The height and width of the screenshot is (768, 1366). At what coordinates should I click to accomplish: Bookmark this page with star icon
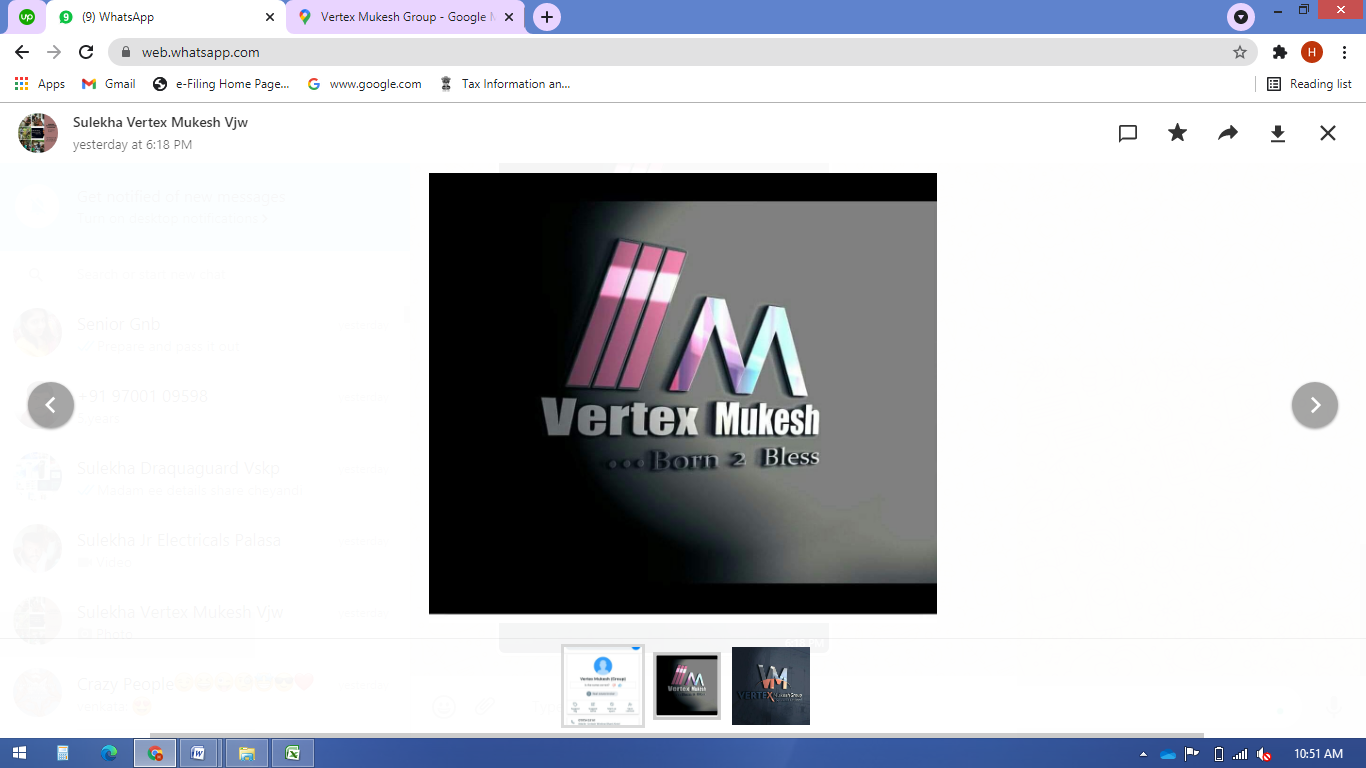(1240, 52)
